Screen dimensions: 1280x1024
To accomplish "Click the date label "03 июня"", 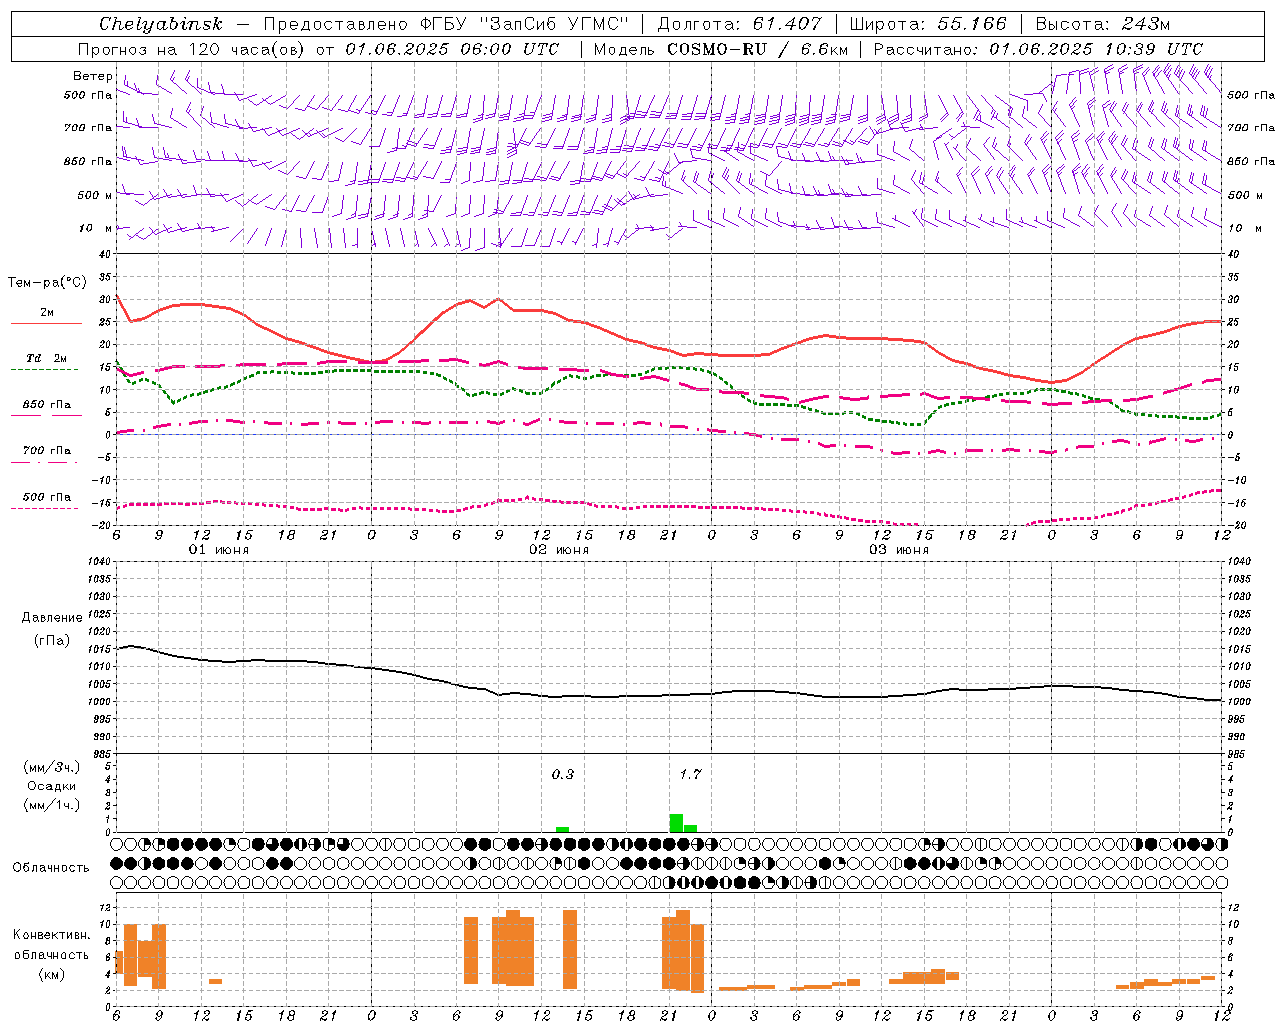I will coord(899,550).
